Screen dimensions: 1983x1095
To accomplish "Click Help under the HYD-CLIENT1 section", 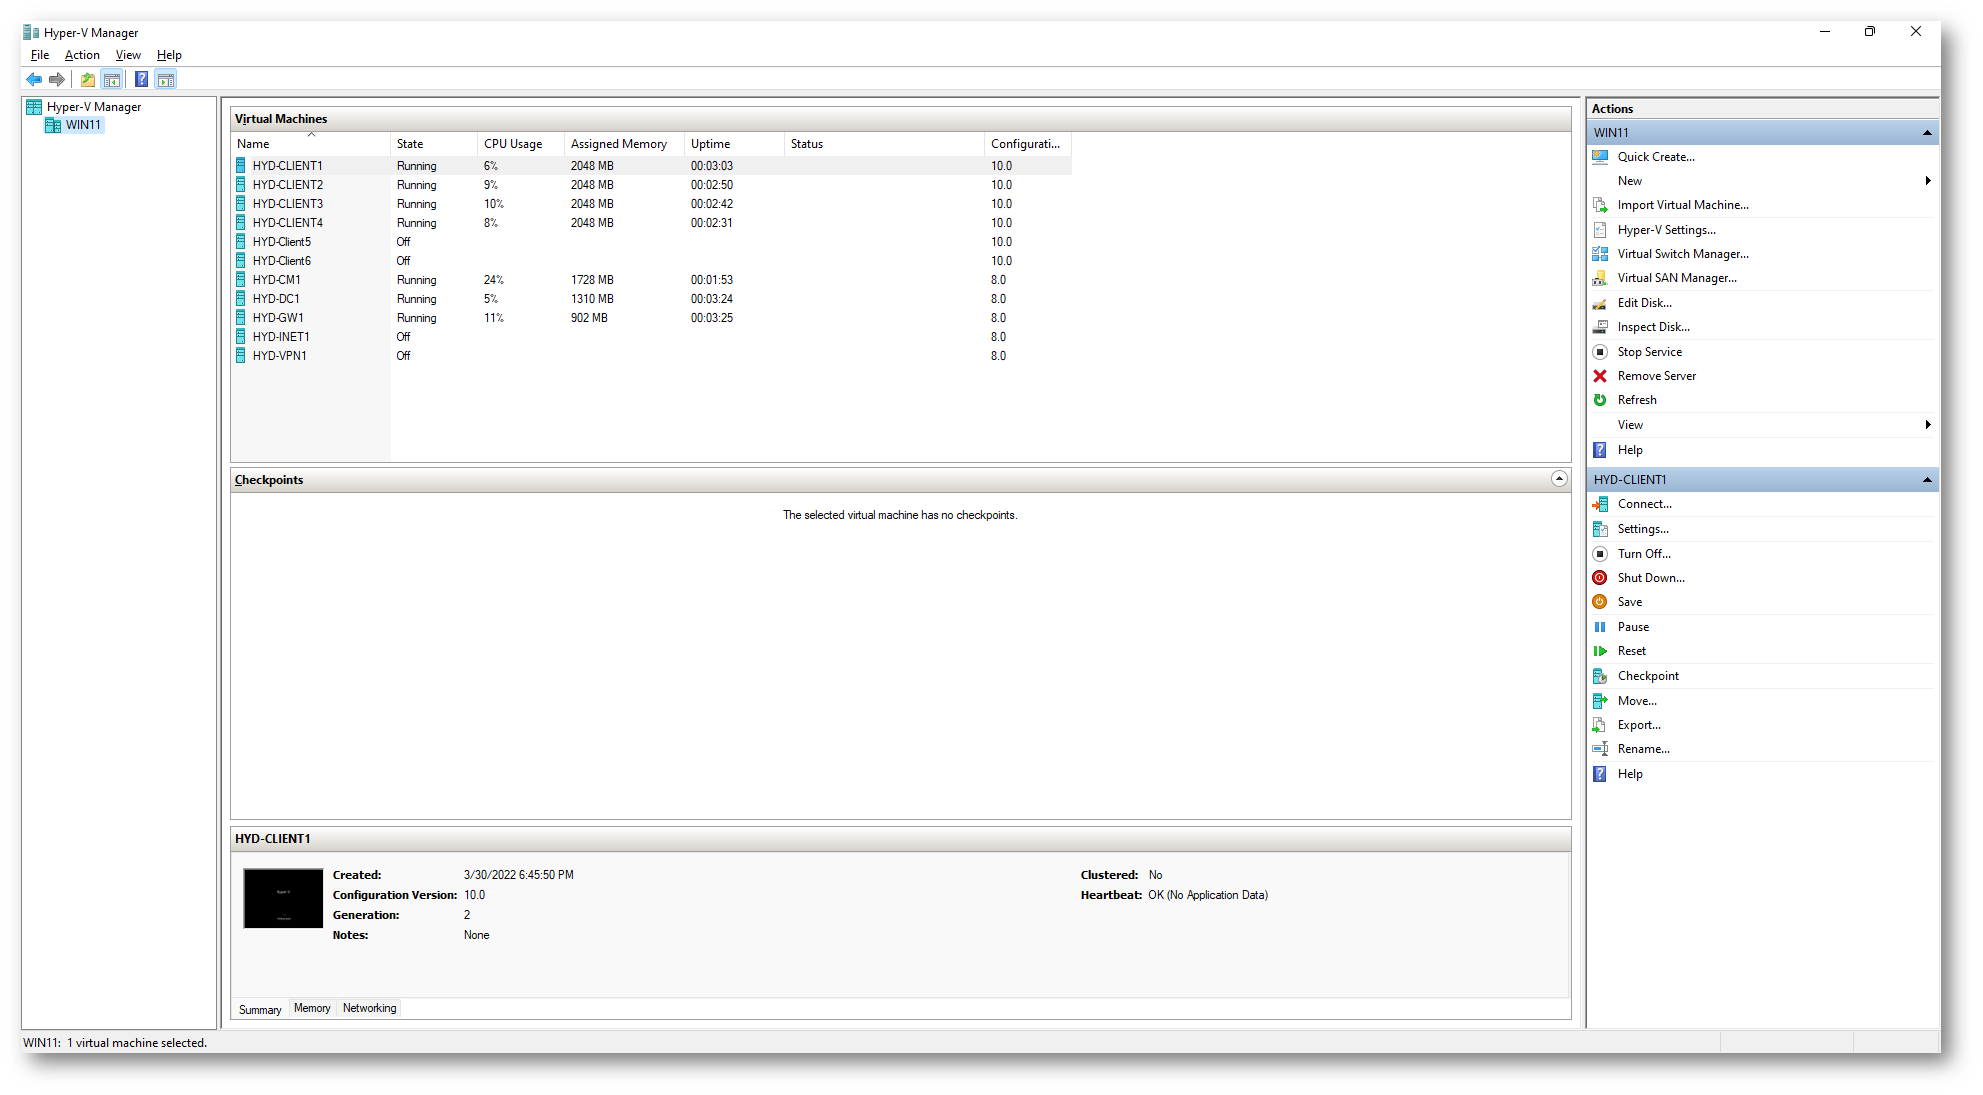I will pyautogui.click(x=1630, y=774).
